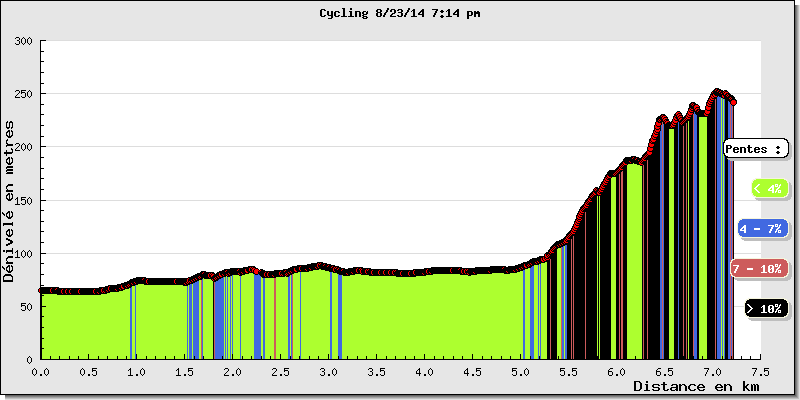Click the 150 value on the elevation axis

(25, 200)
